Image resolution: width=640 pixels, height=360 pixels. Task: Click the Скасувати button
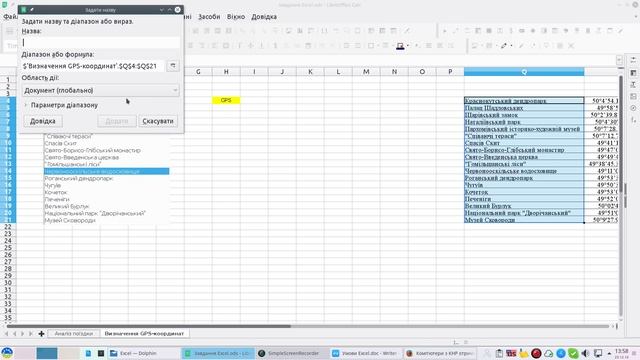(158, 121)
